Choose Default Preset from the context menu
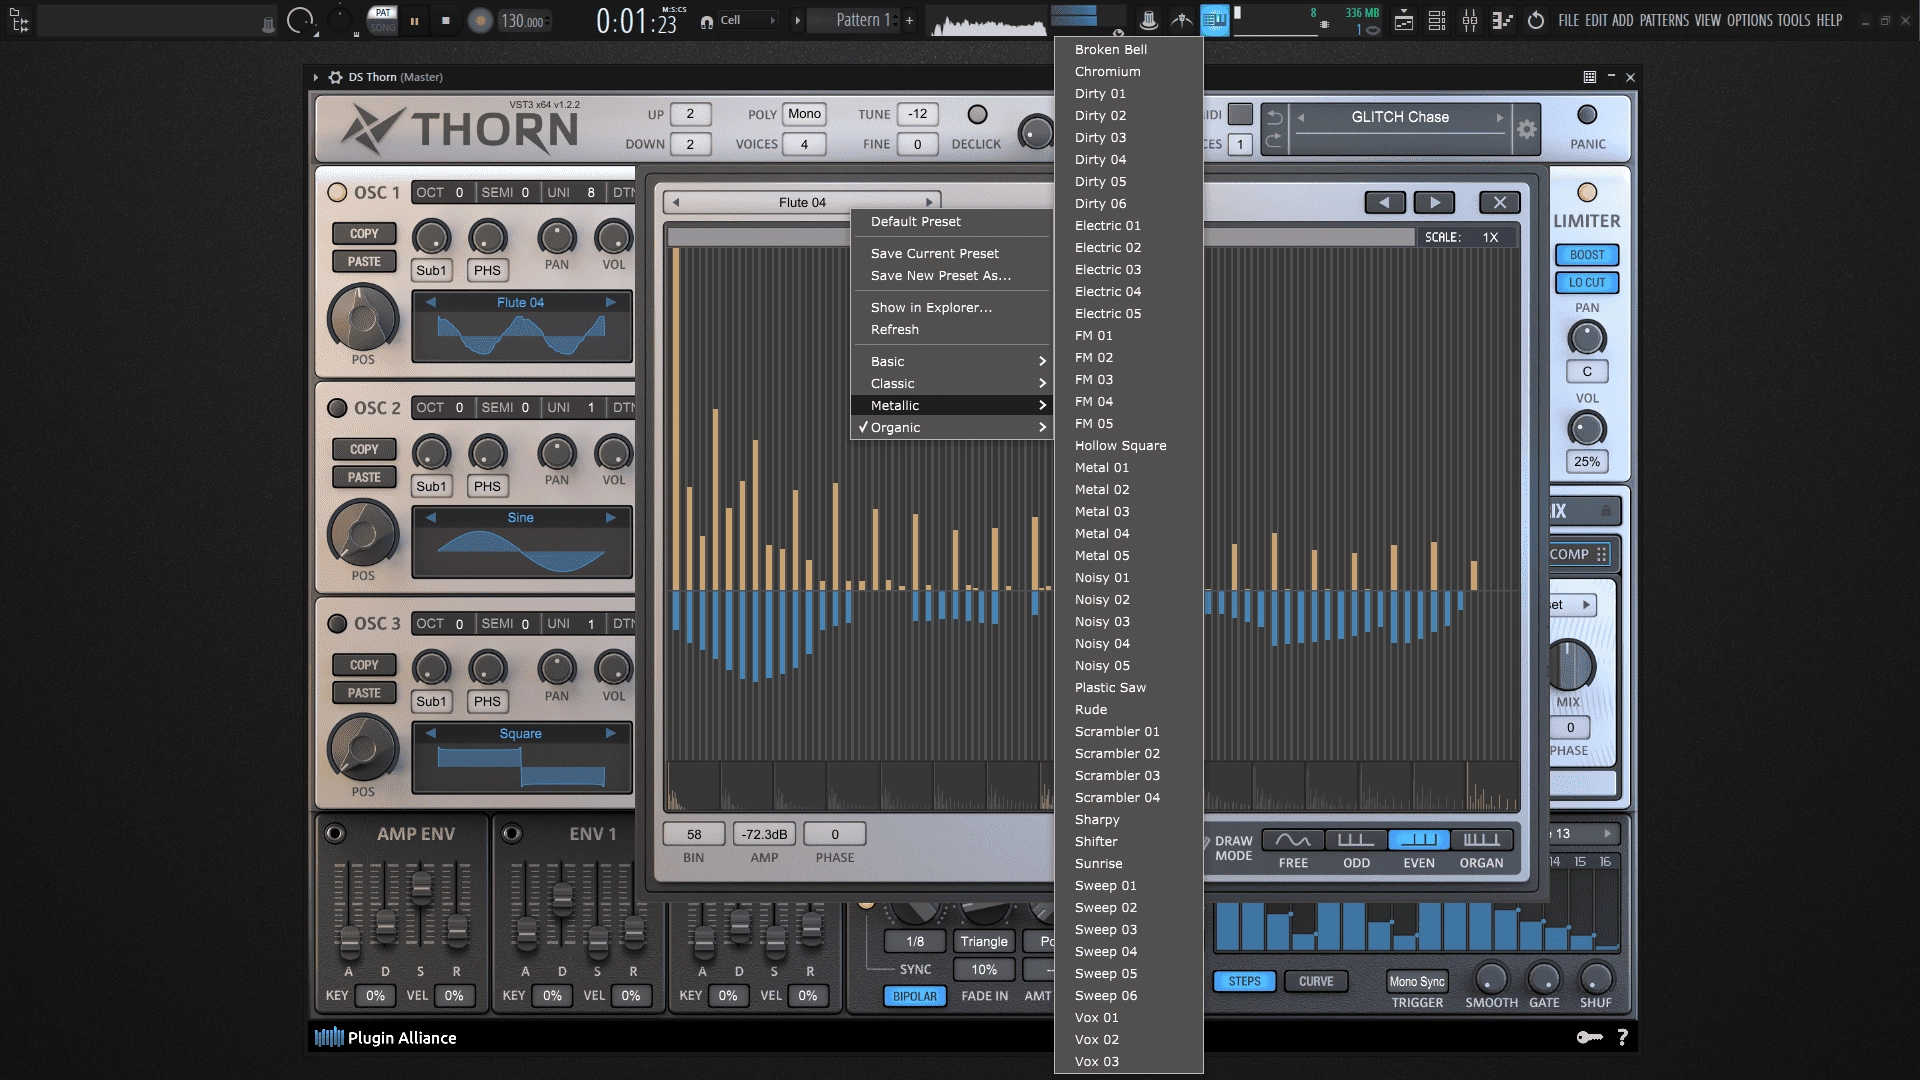The width and height of the screenshot is (1920, 1080). [x=951, y=221]
